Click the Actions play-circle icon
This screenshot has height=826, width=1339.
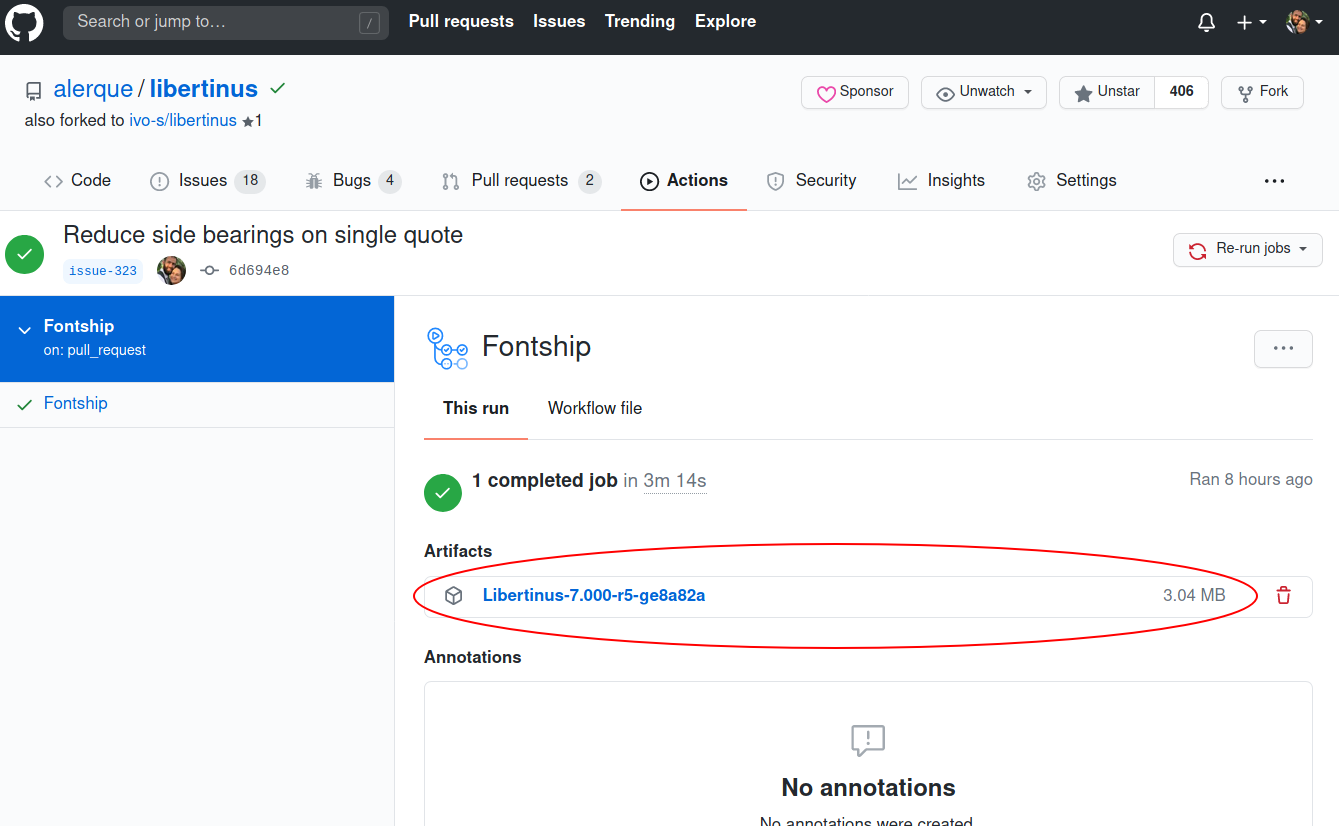tap(650, 182)
